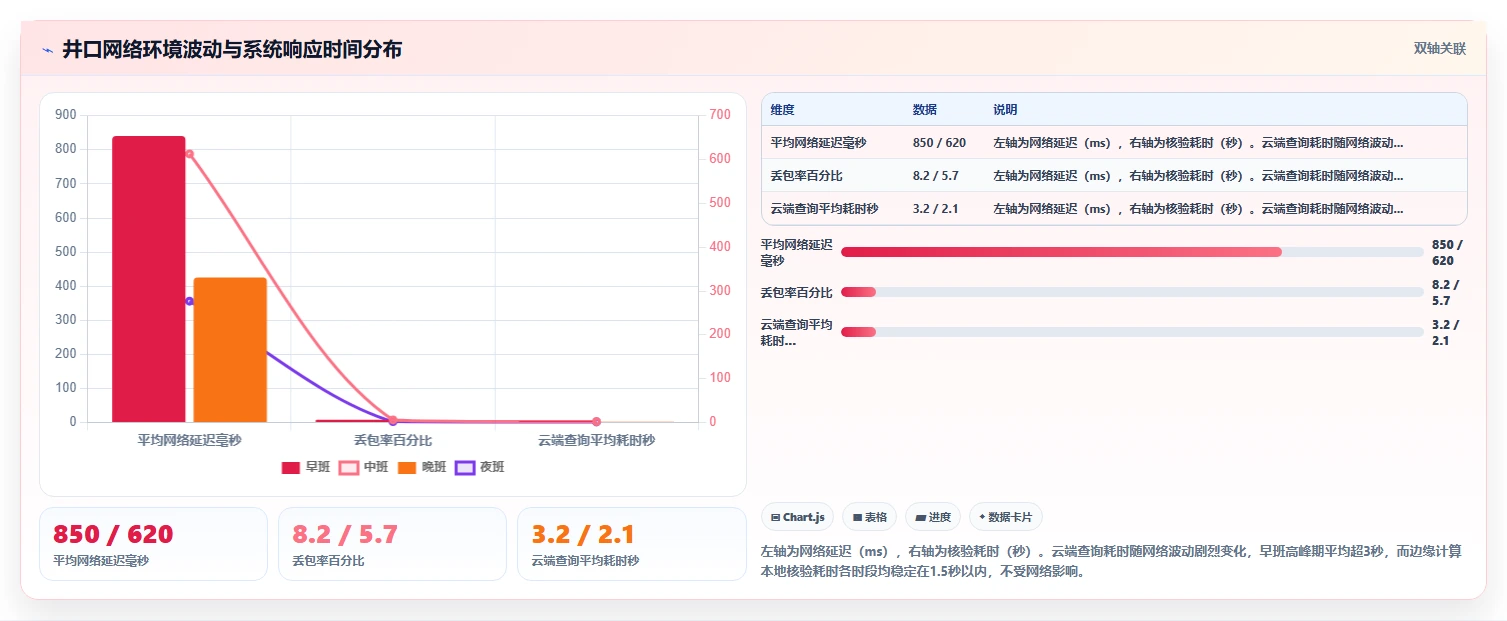This screenshot has height=621, width=1507.
Task: Click the 8.2 / 5.7 stat card
Action: click(x=392, y=544)
